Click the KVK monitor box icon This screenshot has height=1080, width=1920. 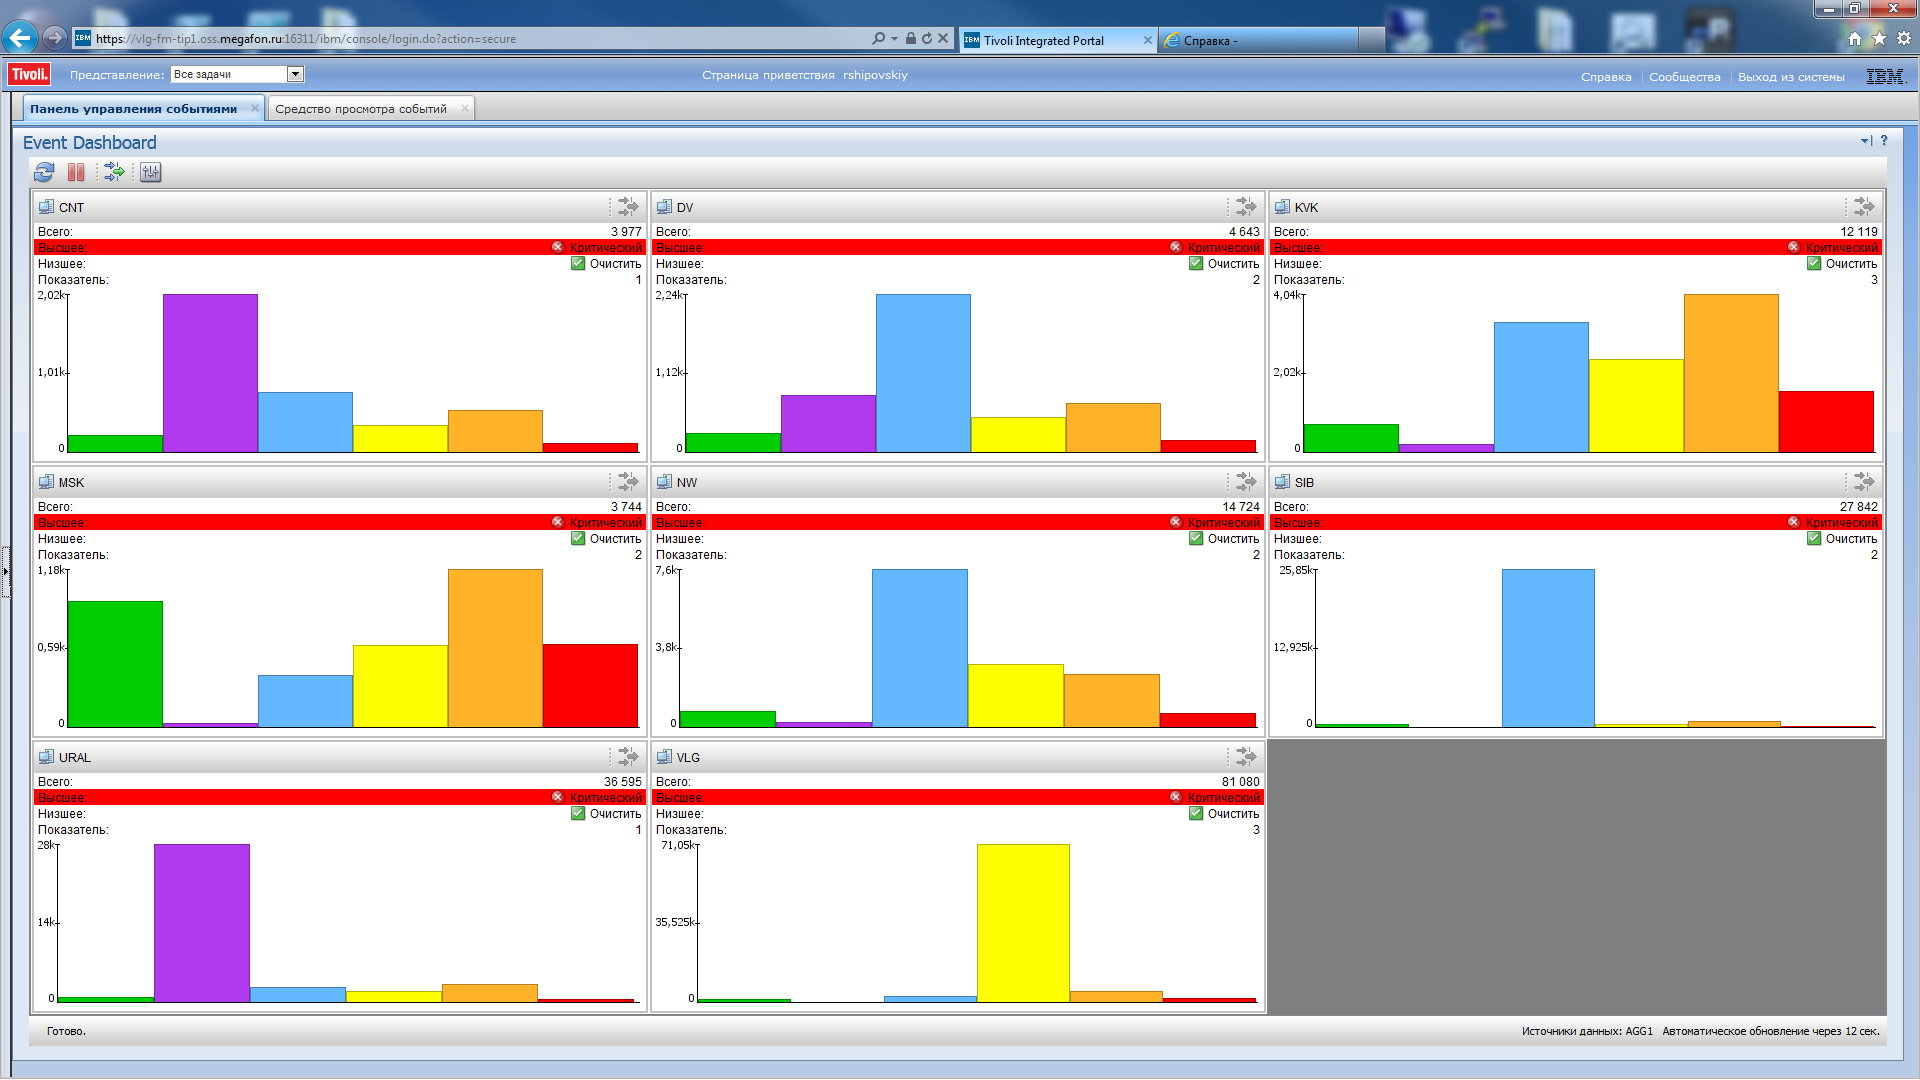(x=1282, y=207)
